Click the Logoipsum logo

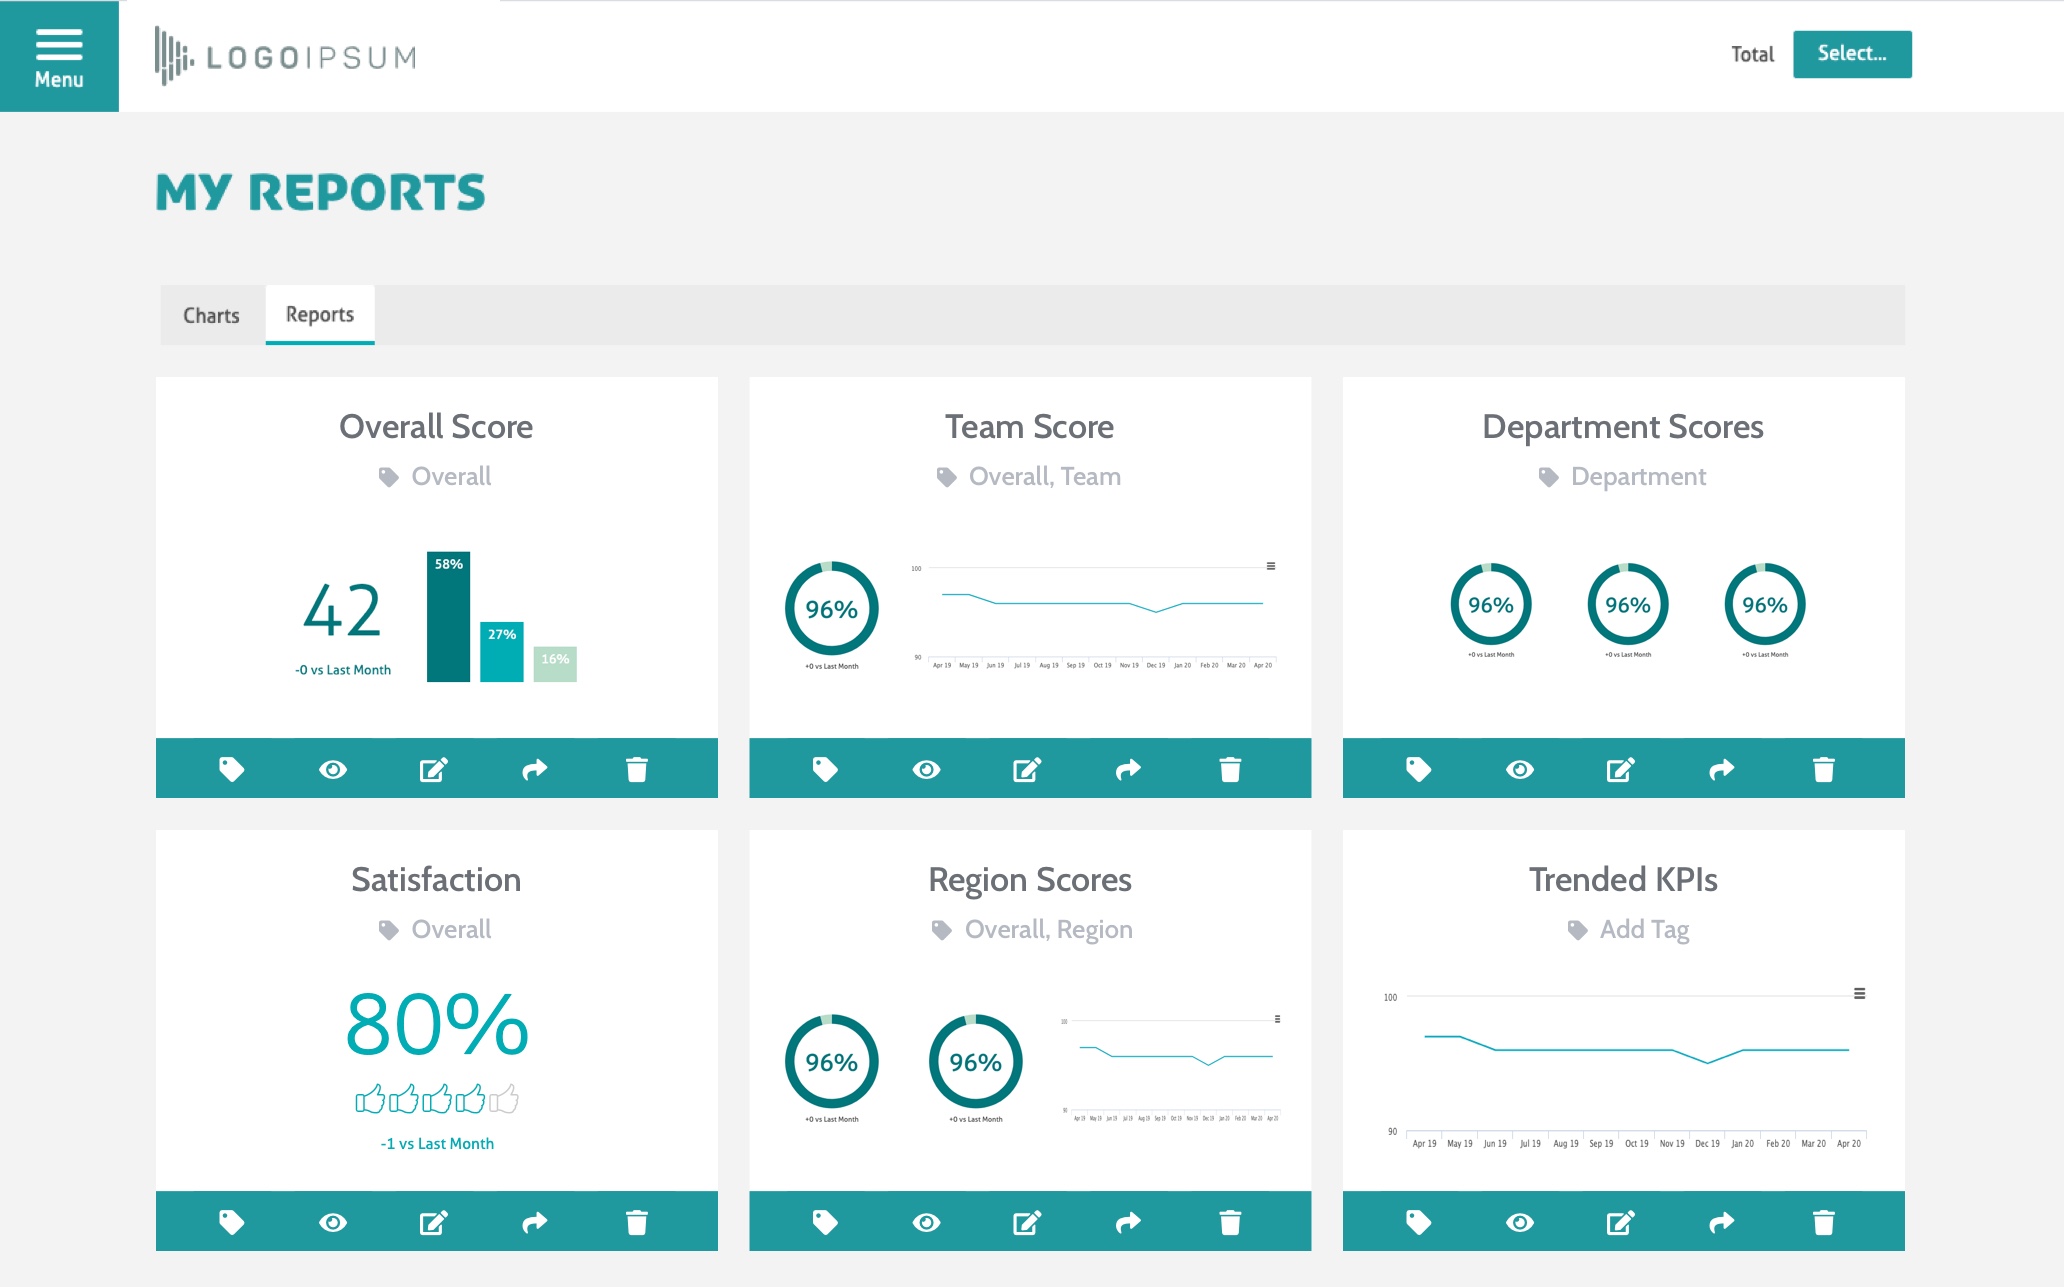(x=285, y=56)
